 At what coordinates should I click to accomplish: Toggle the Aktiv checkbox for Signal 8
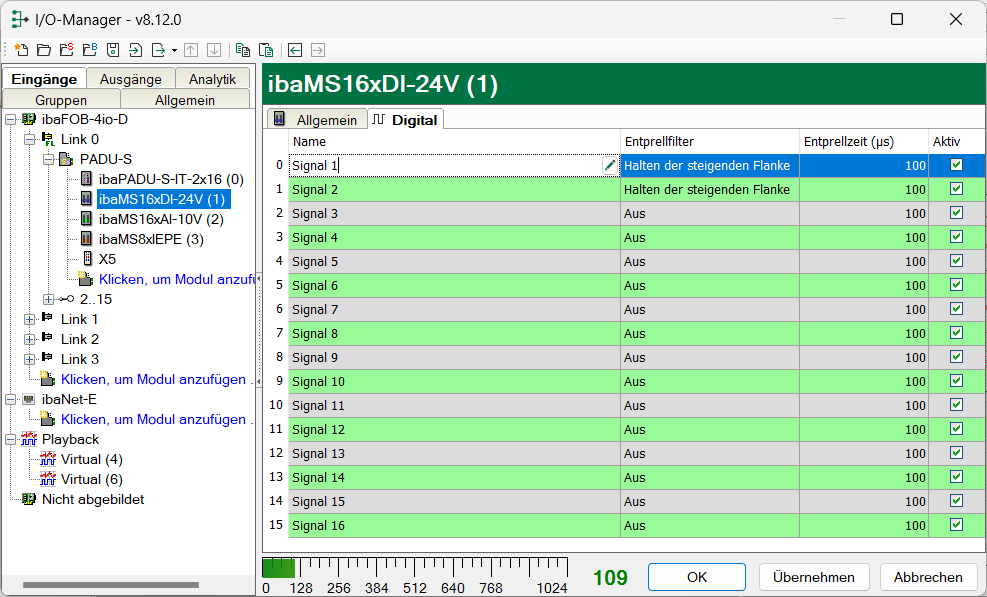tap(956, 333)
